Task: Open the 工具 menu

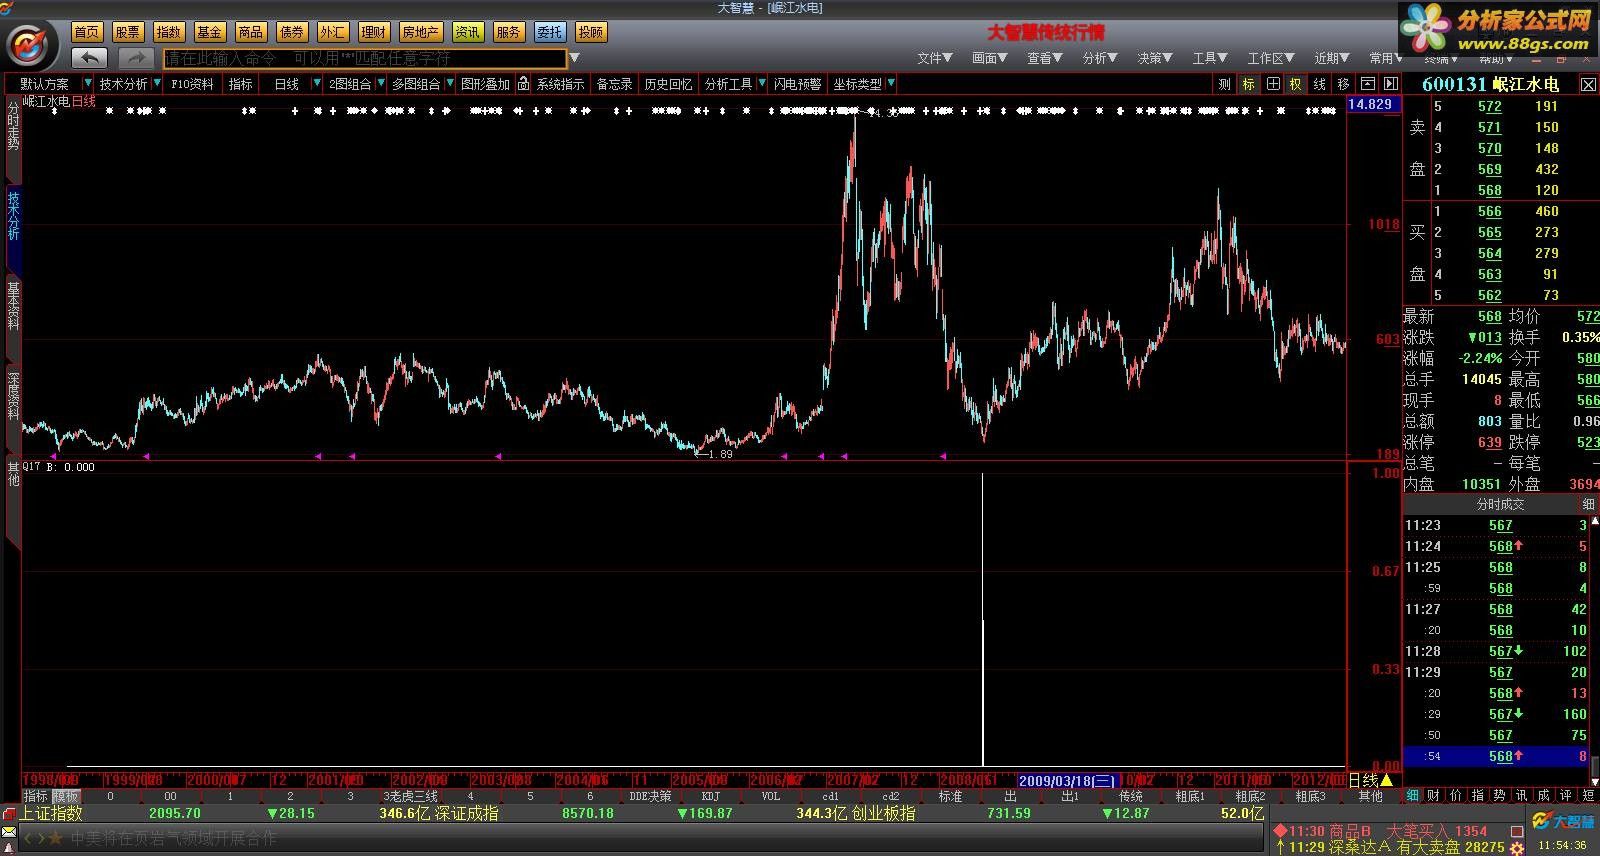Action: 1210,58
